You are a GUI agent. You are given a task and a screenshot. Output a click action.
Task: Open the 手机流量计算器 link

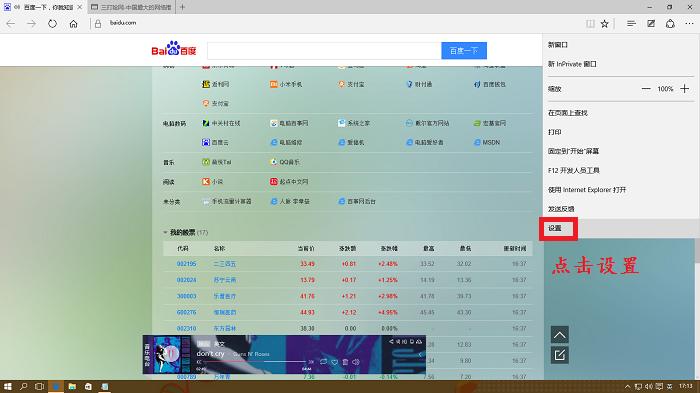pyautogui.click(x=227, y=201)
